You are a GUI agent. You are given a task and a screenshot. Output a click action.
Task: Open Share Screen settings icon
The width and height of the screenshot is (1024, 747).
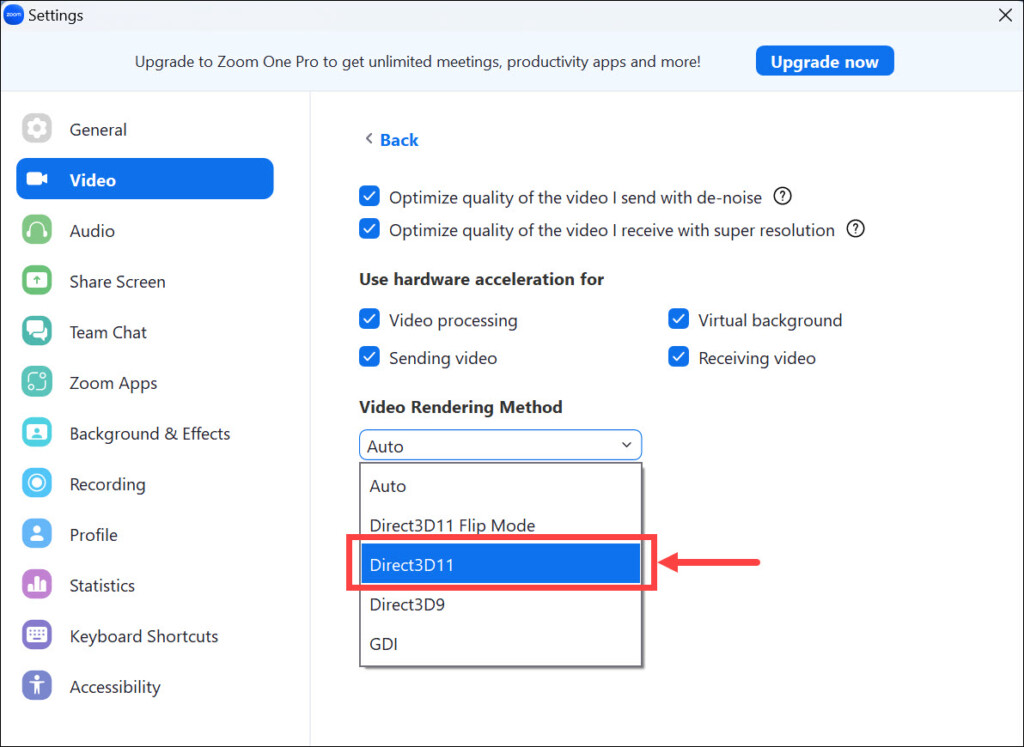pyautogui.click(x=37, y=282)
